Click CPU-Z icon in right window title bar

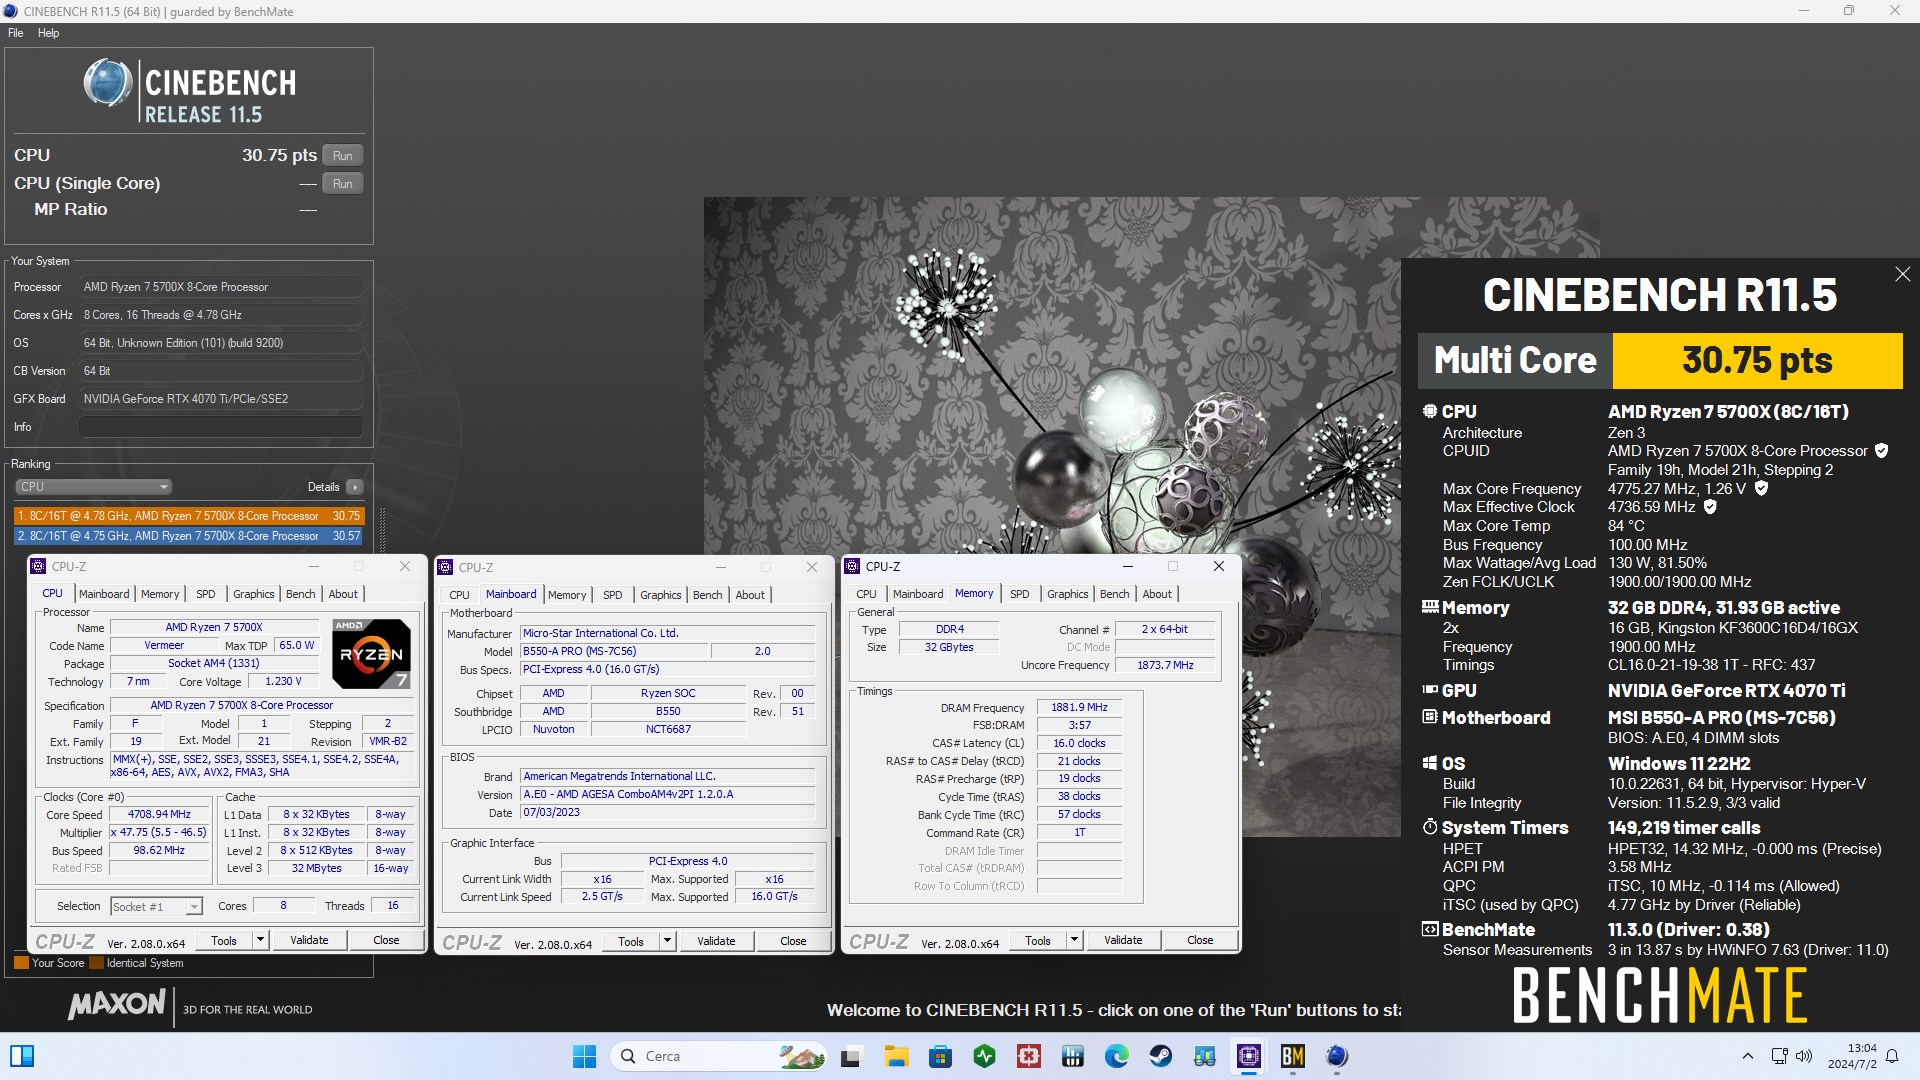click(x=853, y=566)
